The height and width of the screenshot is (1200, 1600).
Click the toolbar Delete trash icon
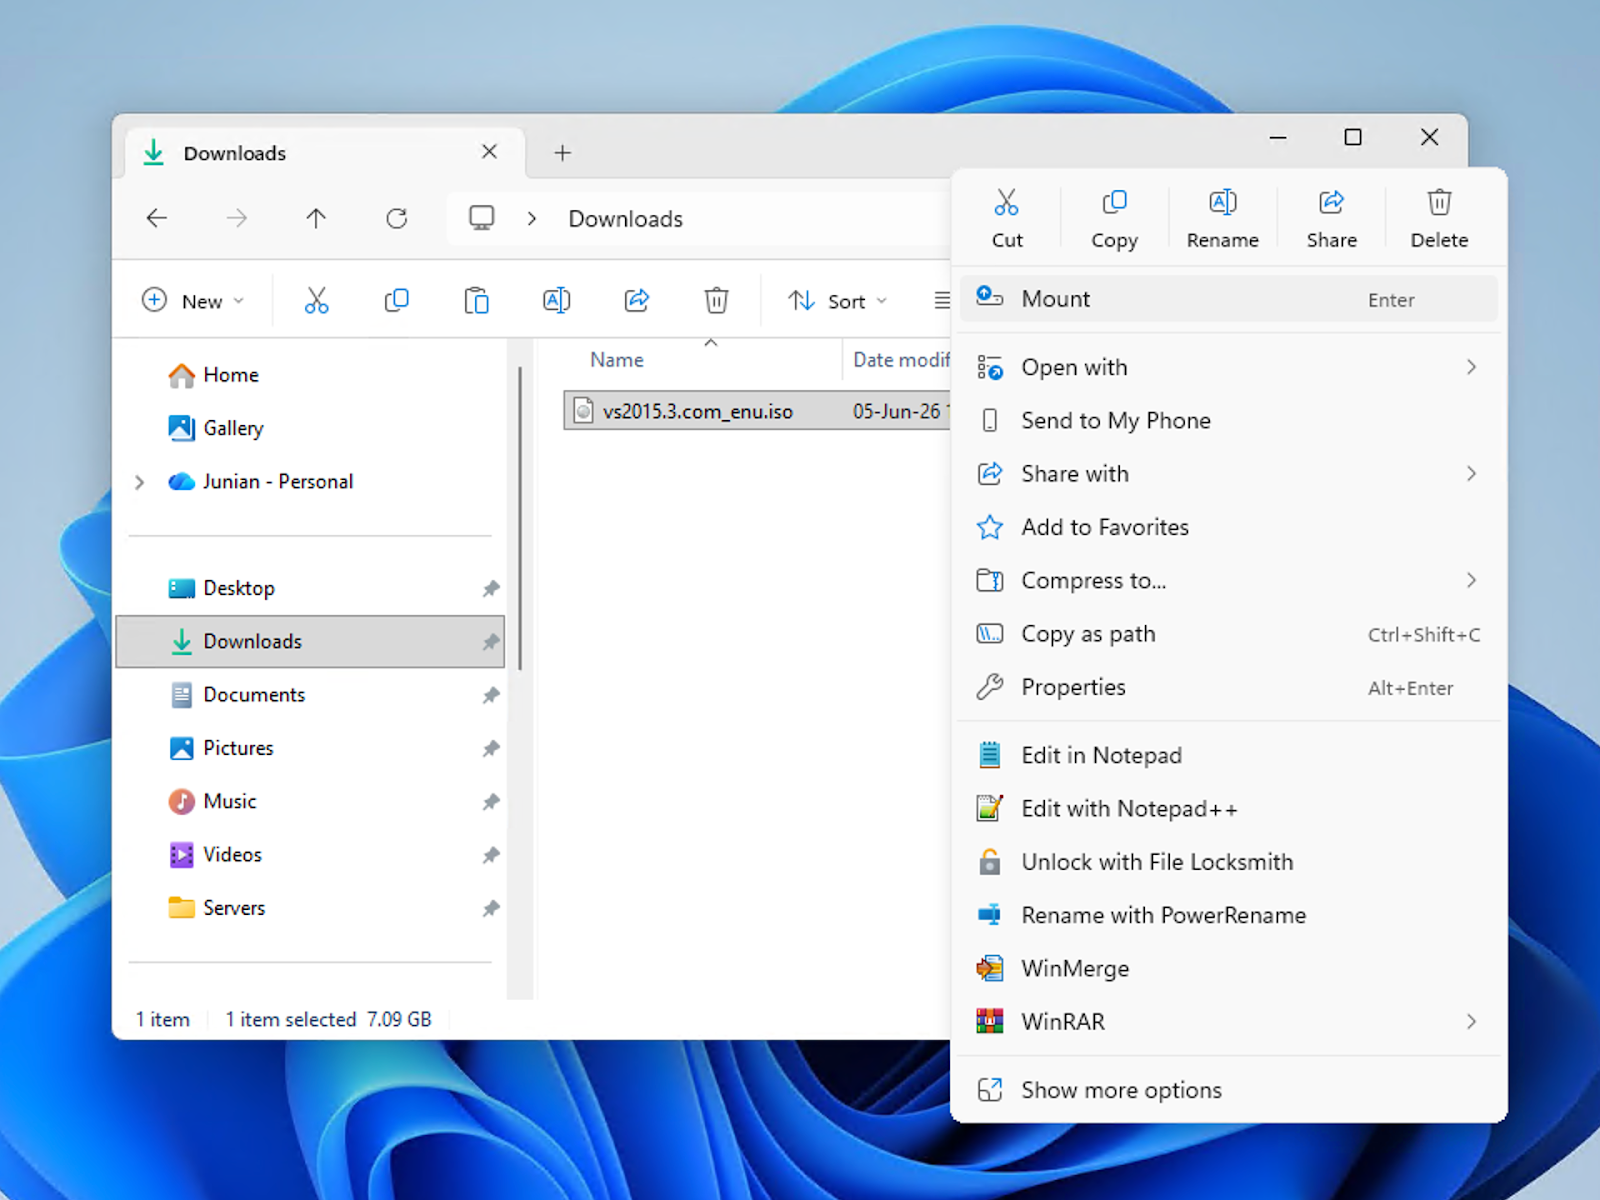tap(716, 300)
